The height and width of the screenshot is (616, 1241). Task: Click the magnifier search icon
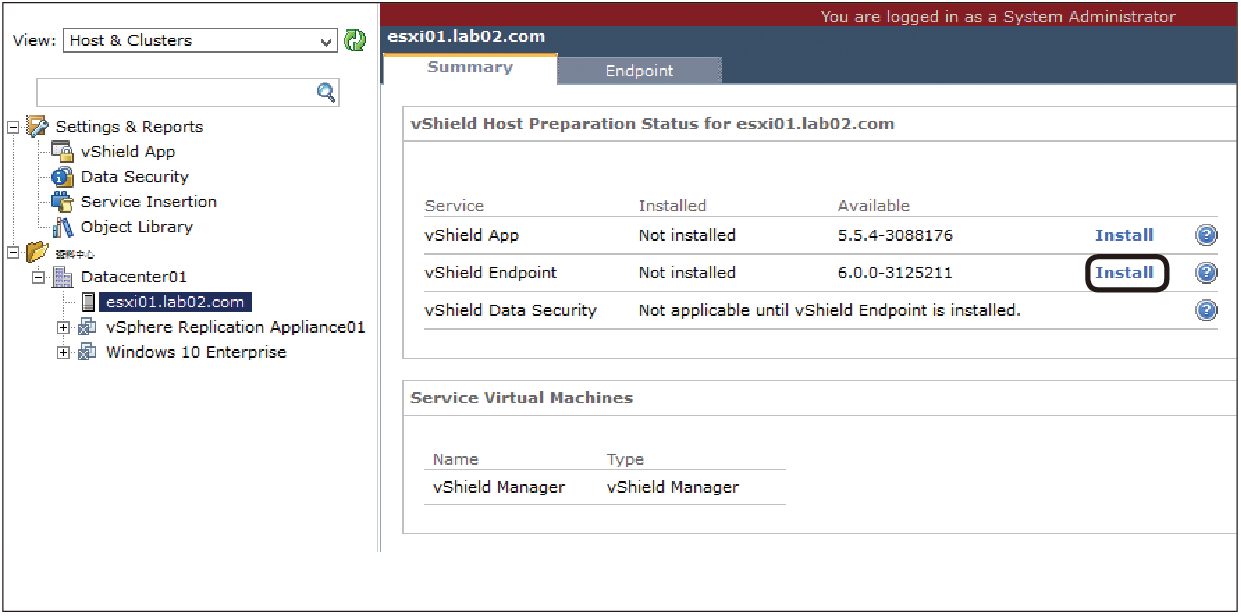coord(326,93)
